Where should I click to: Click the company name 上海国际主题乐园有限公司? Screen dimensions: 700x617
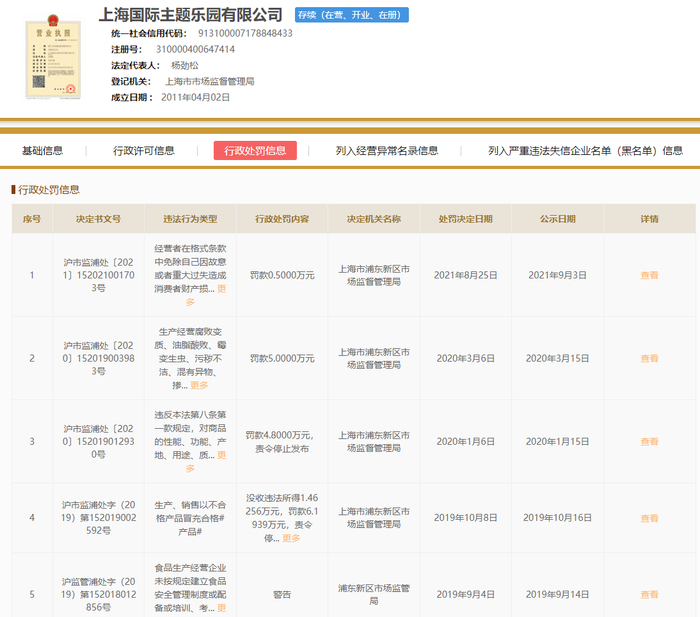tap(190, 14)
